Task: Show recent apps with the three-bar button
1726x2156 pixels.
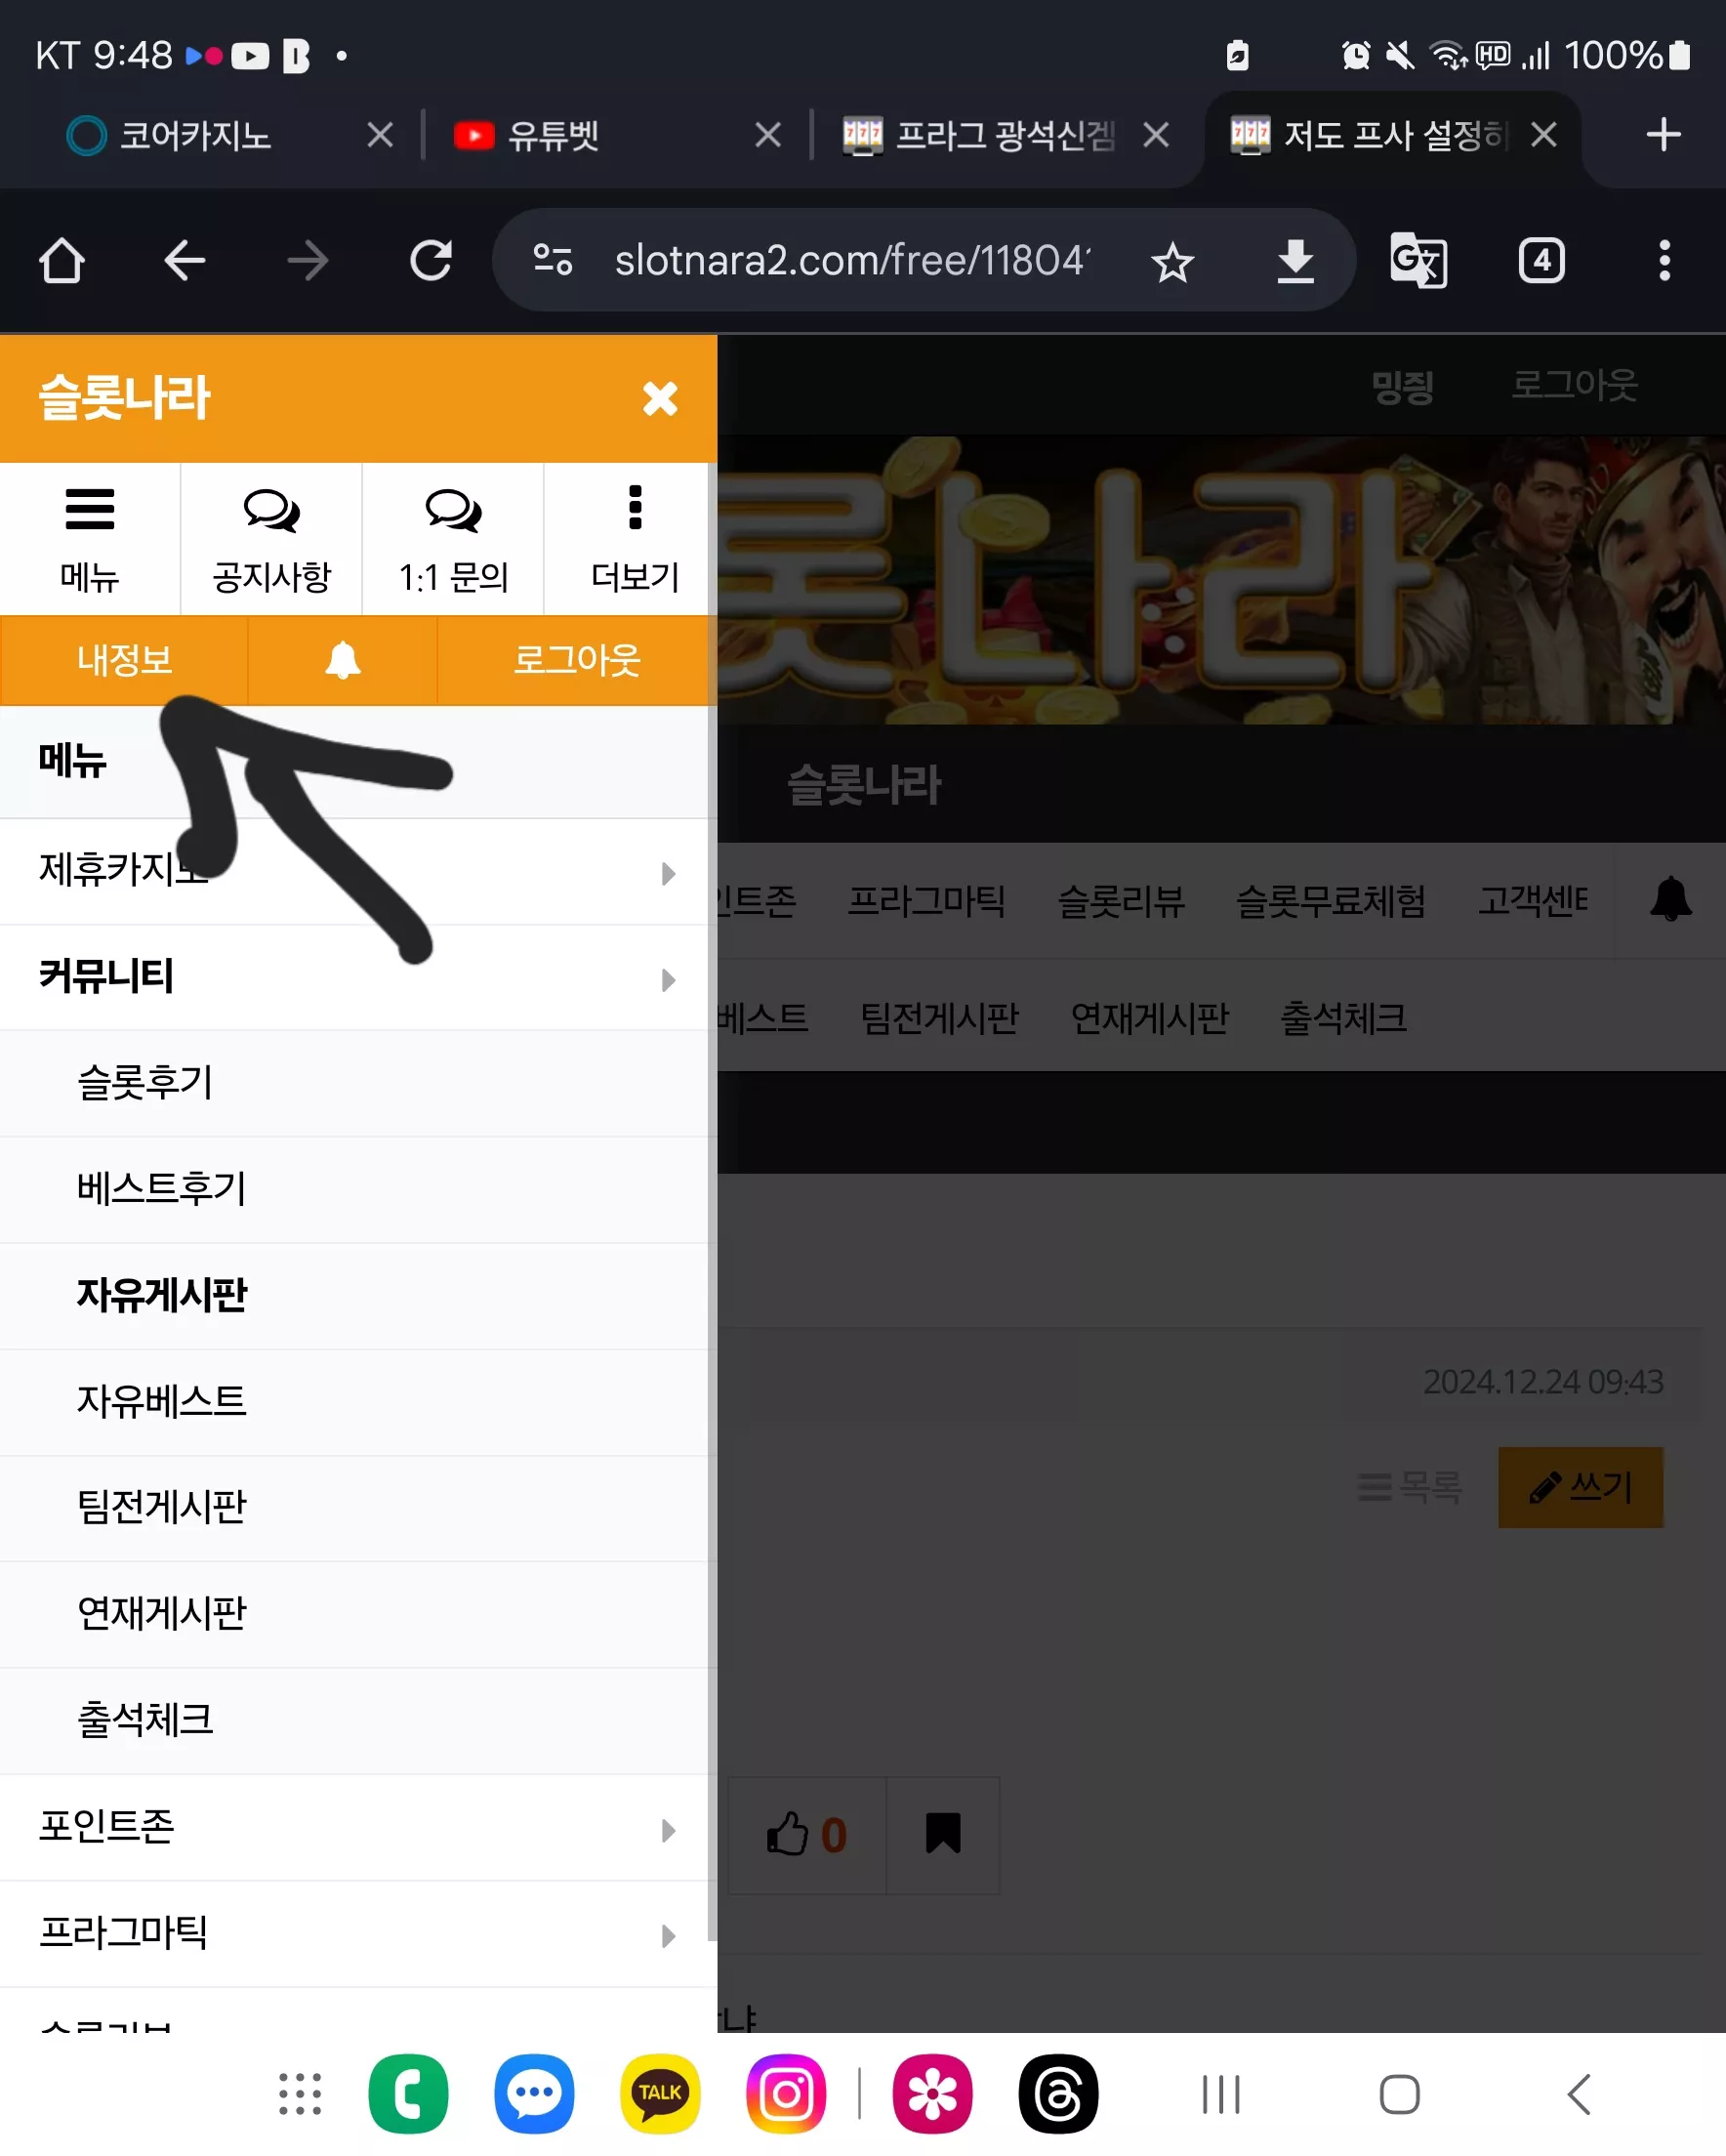Action: (1221, 2095)
